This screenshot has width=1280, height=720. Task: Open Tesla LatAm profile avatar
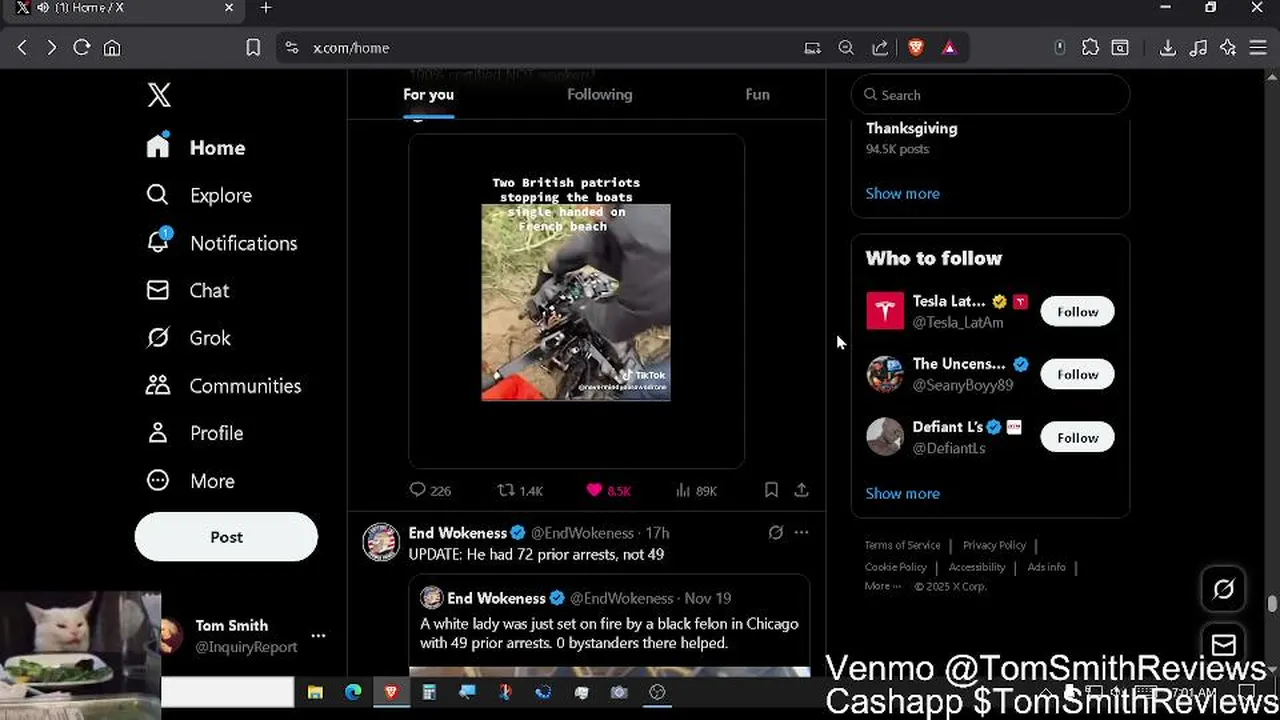[x=885, y=311]
